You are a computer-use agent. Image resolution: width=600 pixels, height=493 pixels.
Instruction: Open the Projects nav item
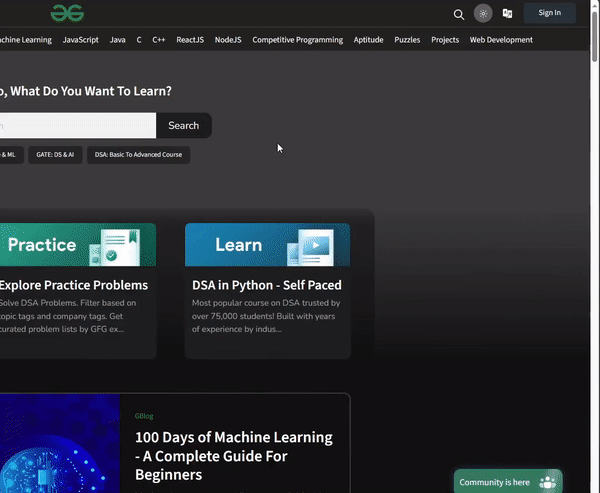coord(445,40)
